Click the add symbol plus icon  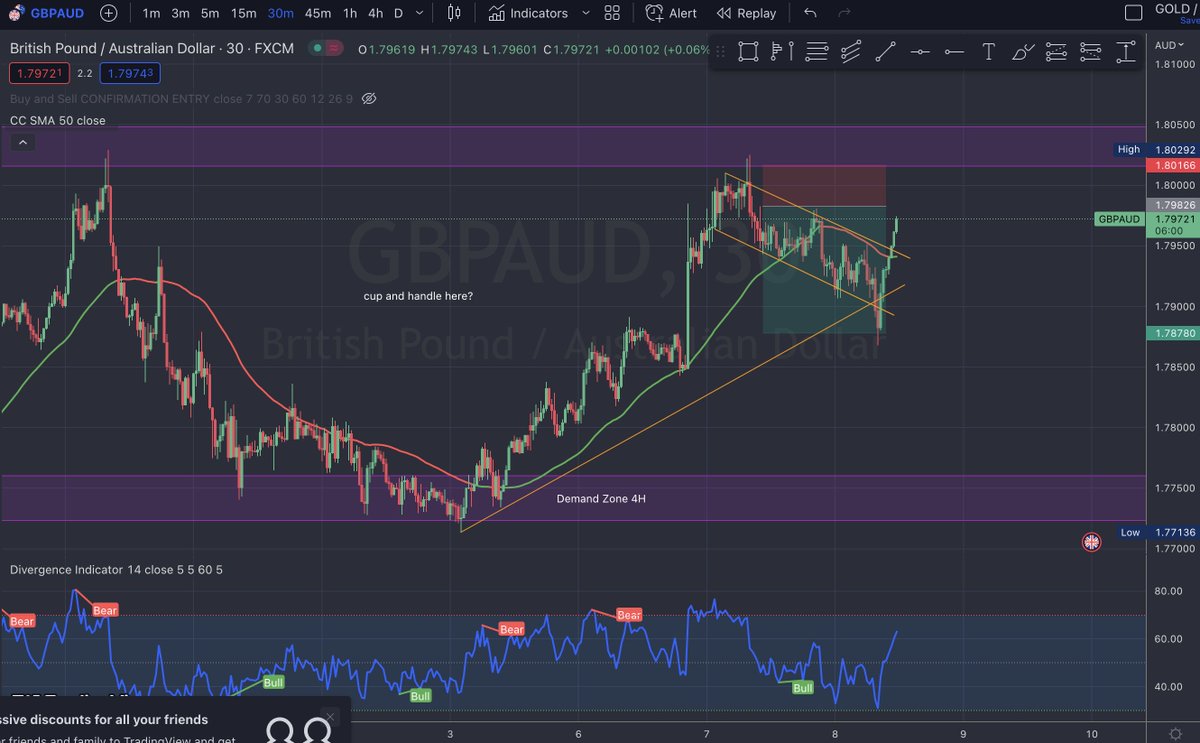pos(109,13)
